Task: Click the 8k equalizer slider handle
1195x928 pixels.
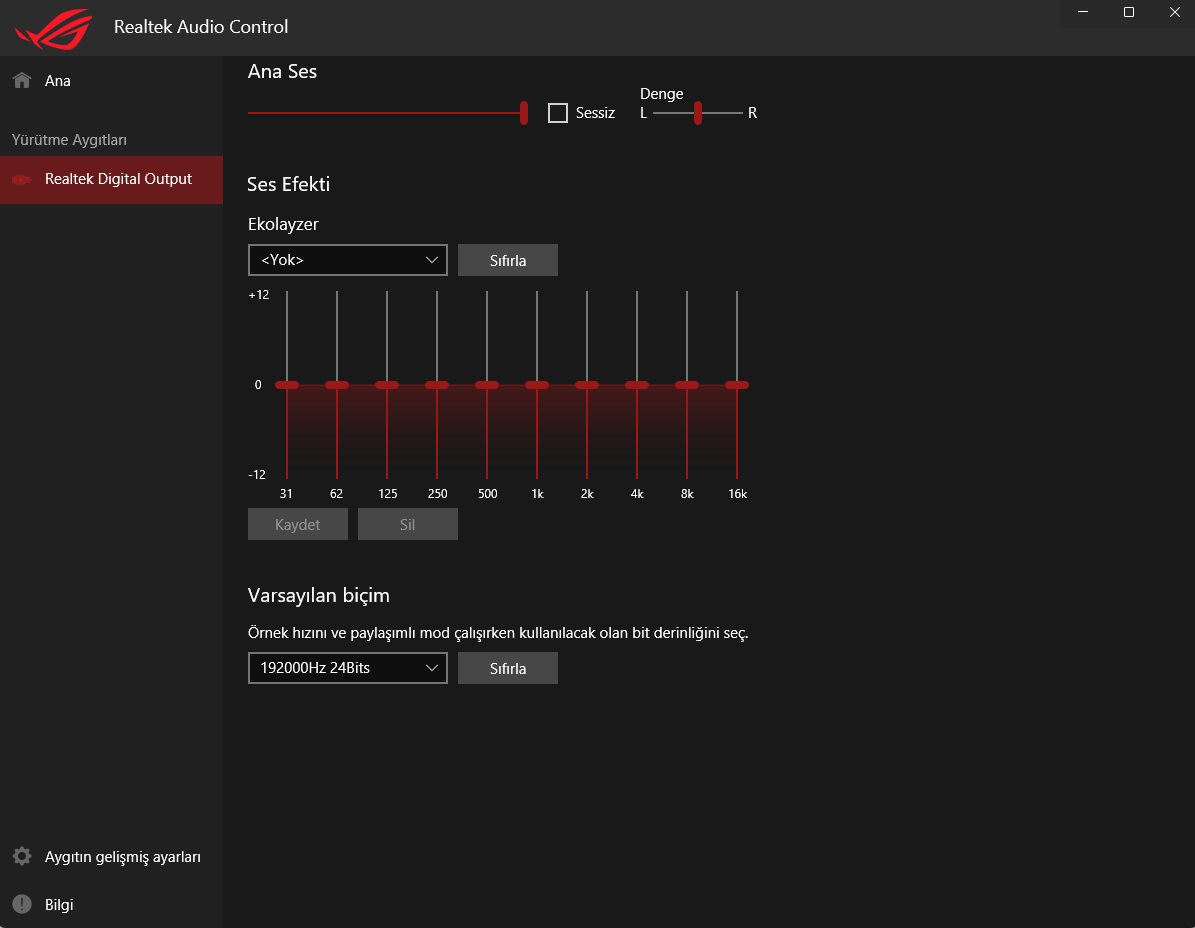Action: 687,385
